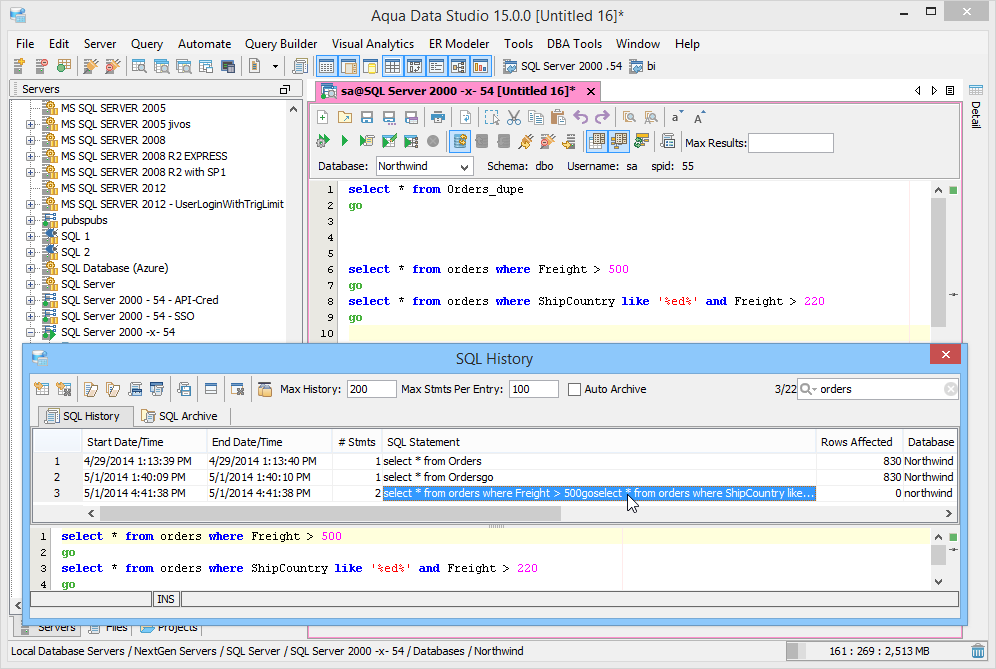
Task: Expand the MS SQL SERVER 2005 jivos node
Action: (30, 125)
